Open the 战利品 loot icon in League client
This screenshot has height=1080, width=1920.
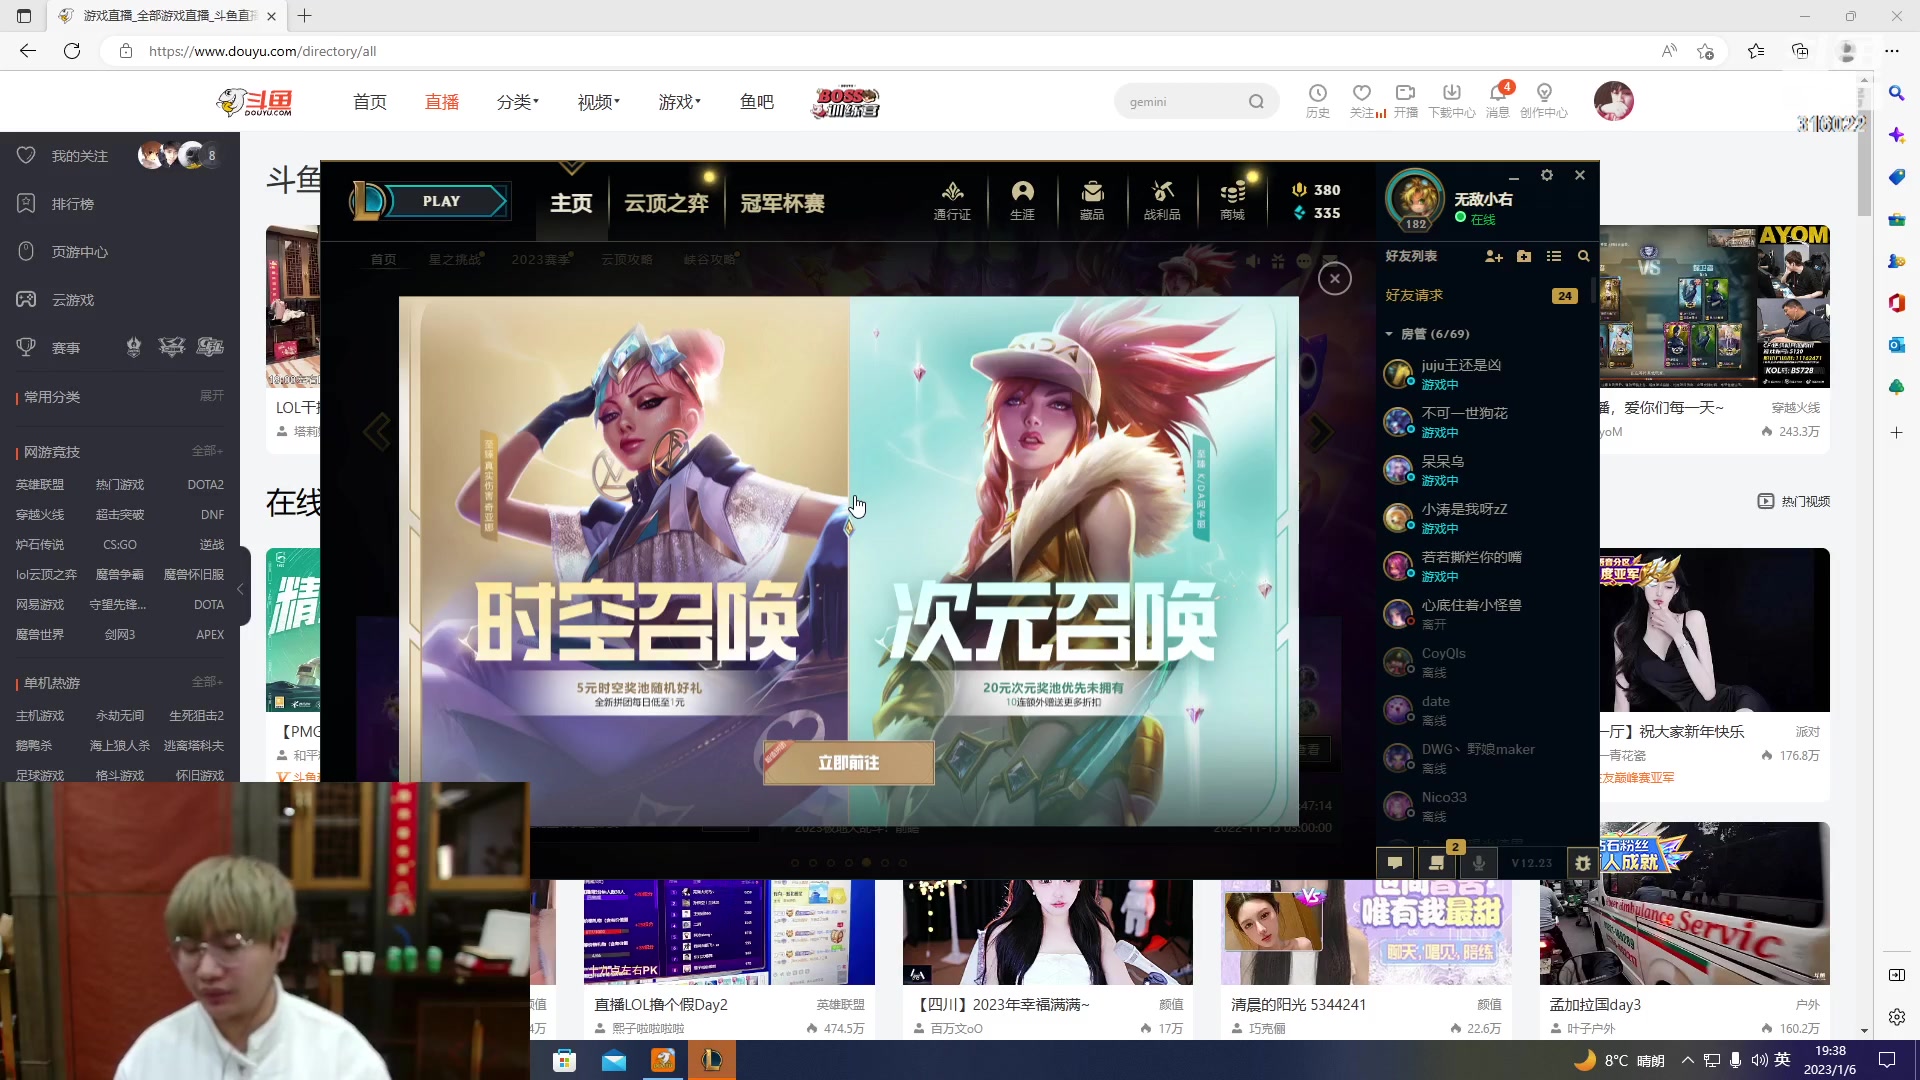pyautogui.click(x=1162, y=200)
